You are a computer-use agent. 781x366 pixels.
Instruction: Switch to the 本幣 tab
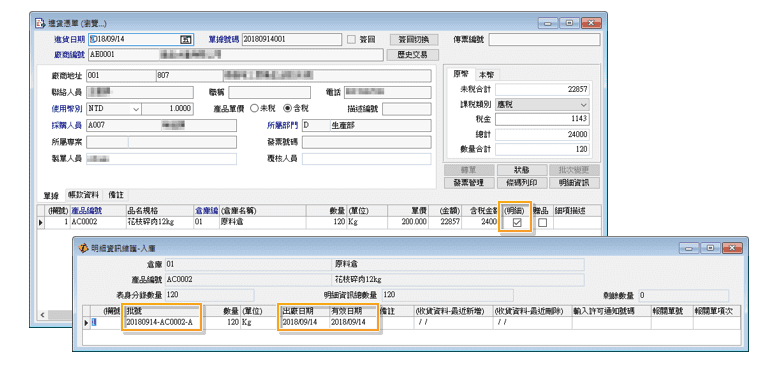(486, 75)
